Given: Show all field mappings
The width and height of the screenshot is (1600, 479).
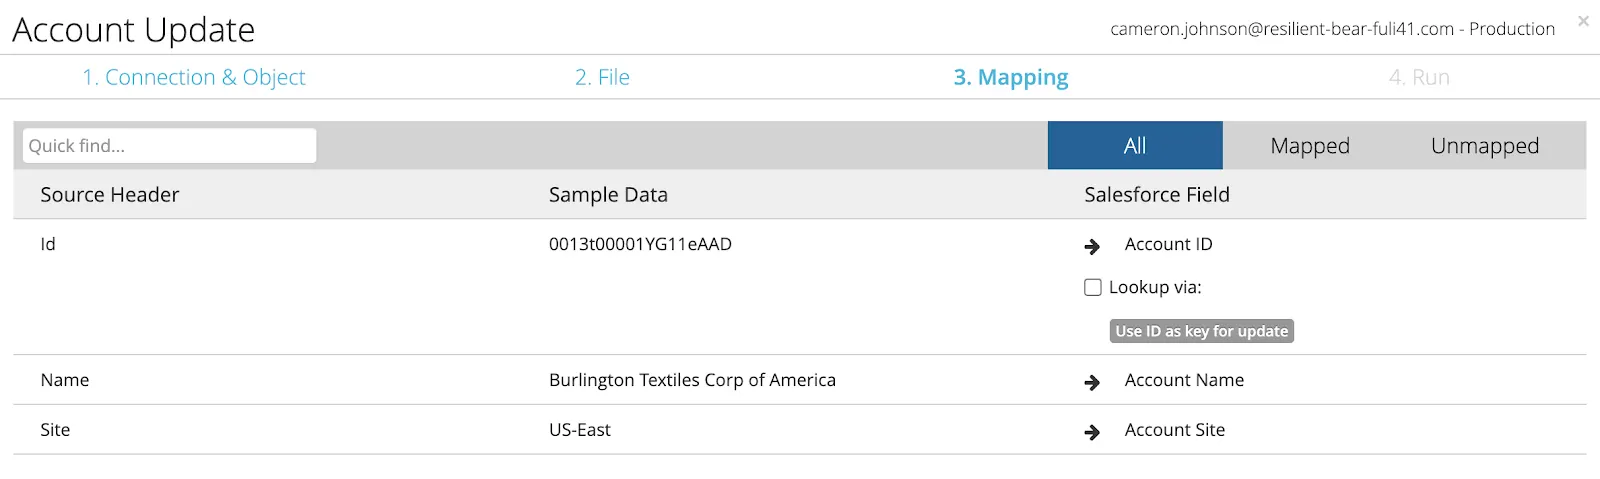Looking at the screenshot, I should [1135, 145].
